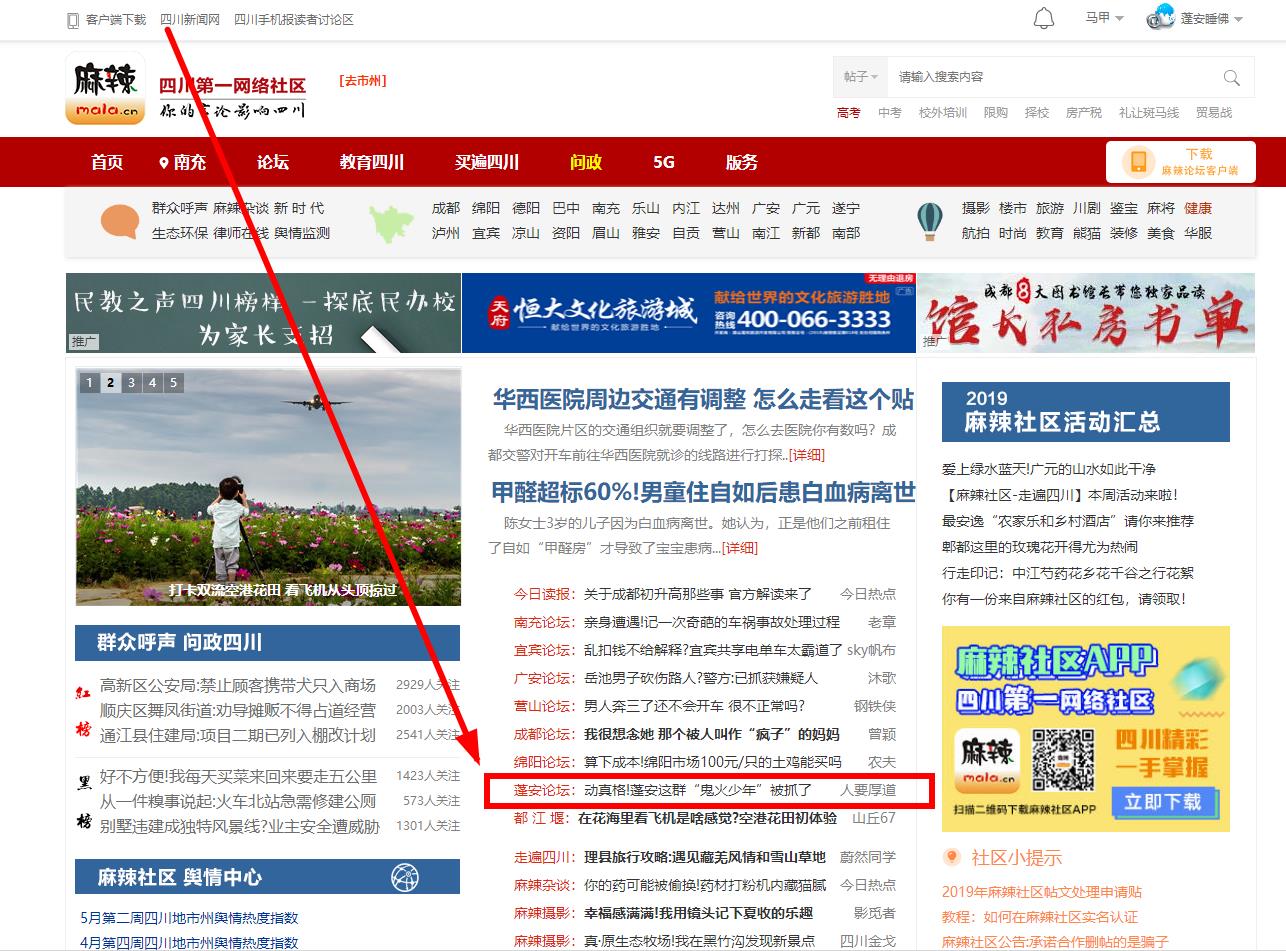The image size is (1286, 951).
Task: Click the 恒大文化旅游城 banner ad
Action: (x=688, y=313)
